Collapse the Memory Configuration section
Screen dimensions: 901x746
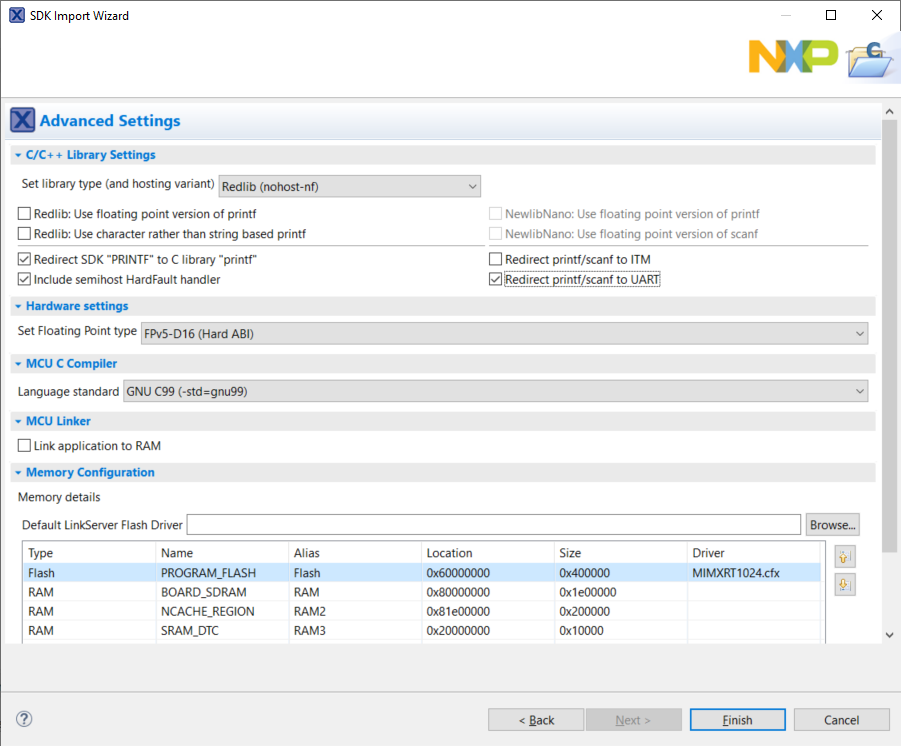point(17,472)
